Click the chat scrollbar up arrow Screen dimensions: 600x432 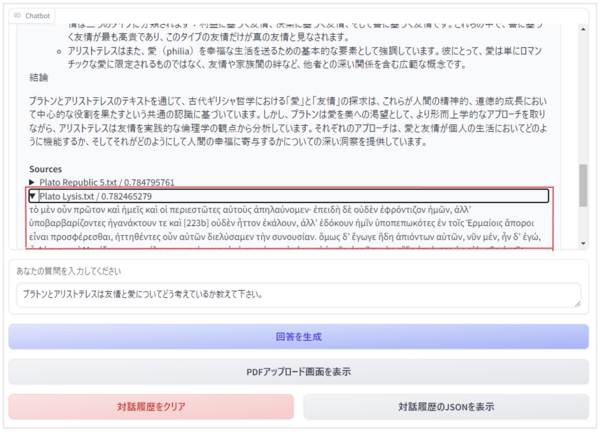(x=583, y=29)
